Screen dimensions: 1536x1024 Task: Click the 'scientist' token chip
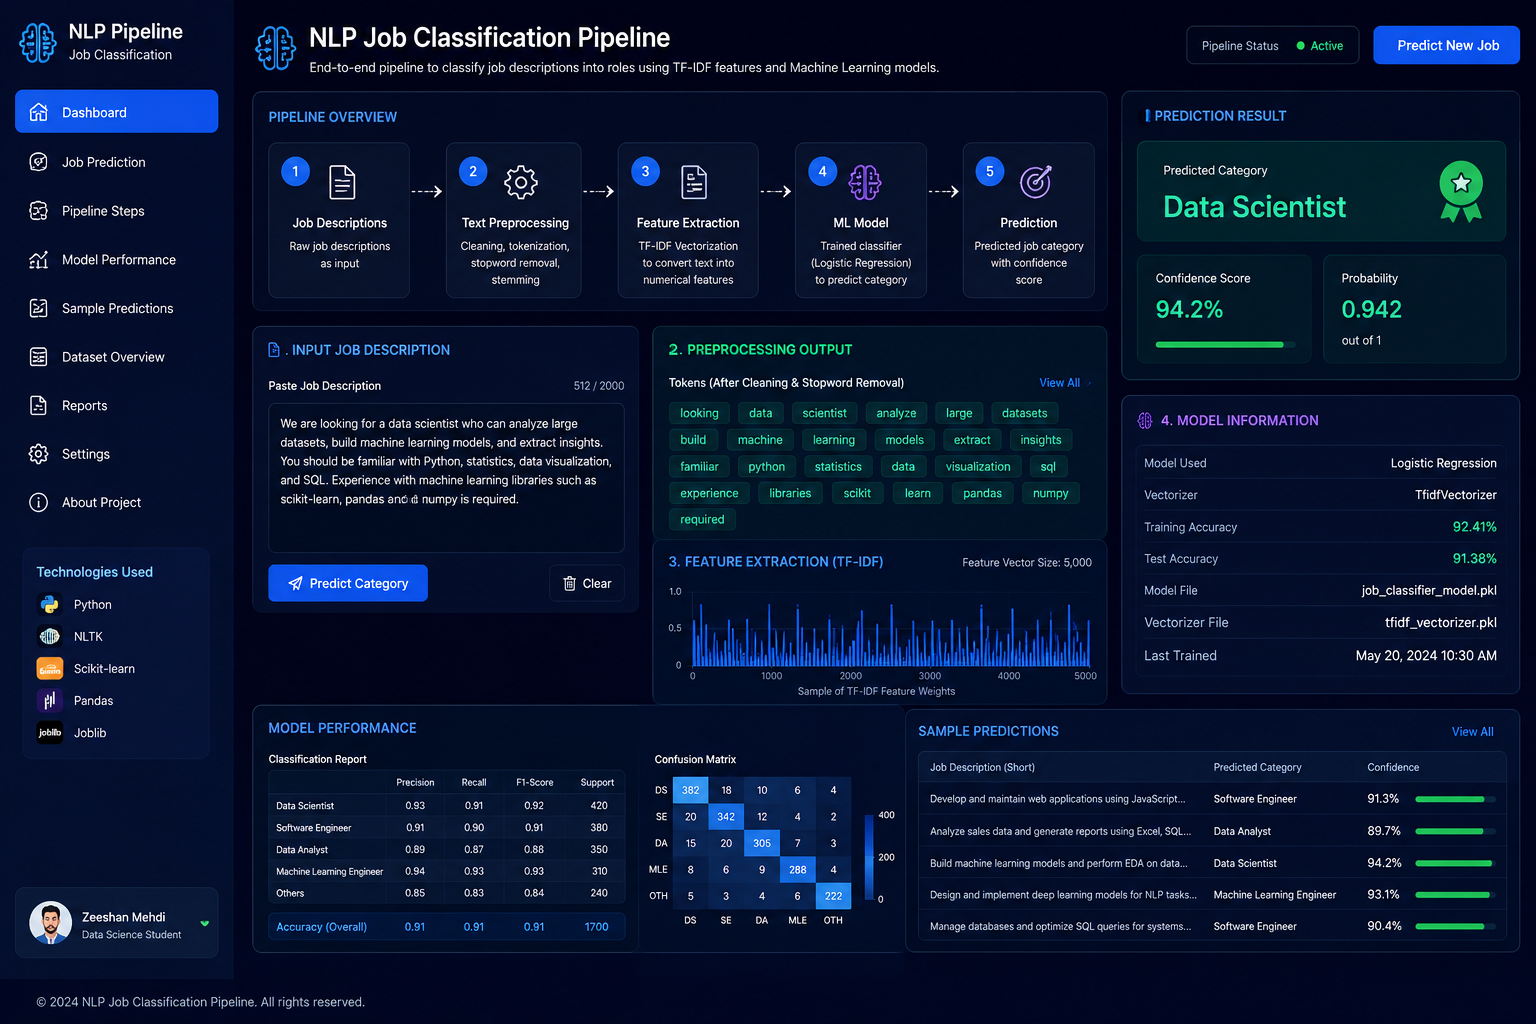coord(824,413)
